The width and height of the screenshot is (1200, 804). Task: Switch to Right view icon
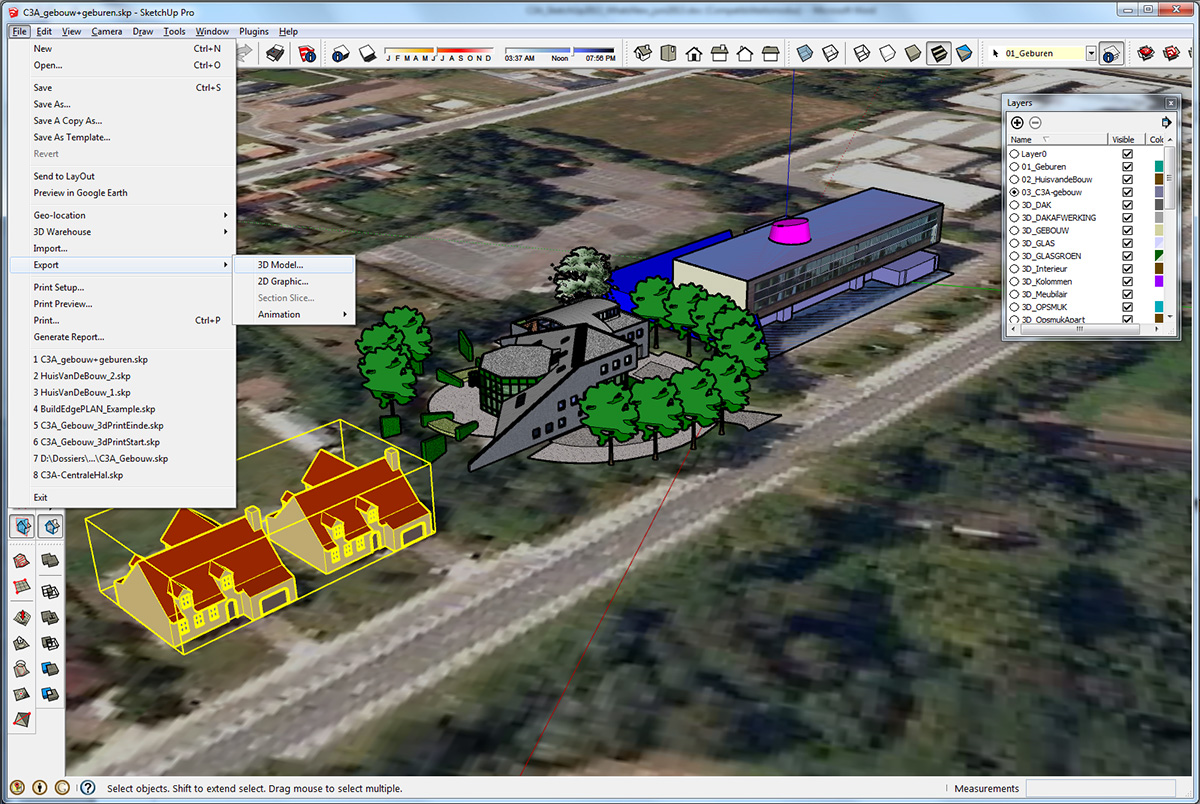tap(719, 53)
